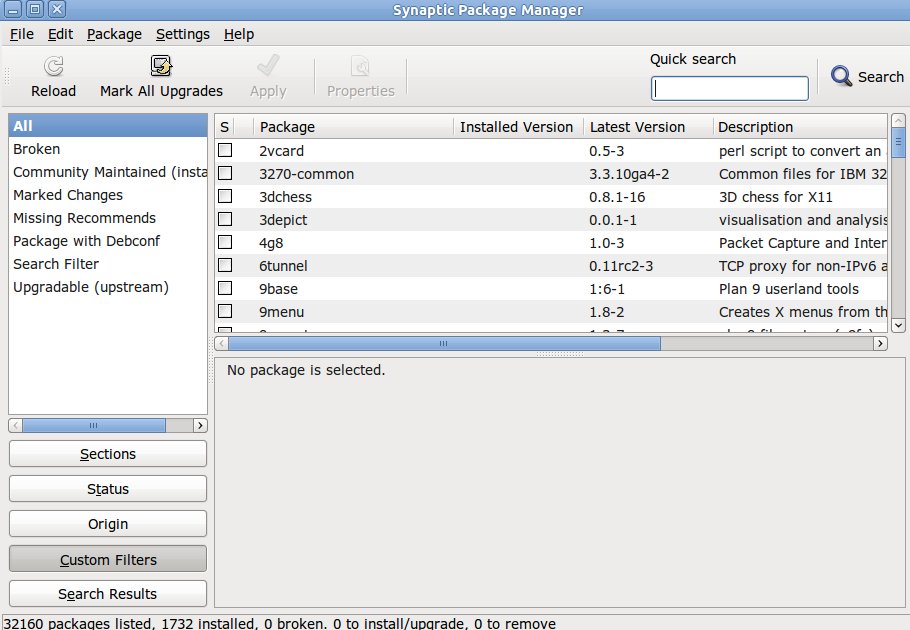Click the package list scroll up arrow
The height and width of the screenshot is (630, 910).
pyautogui.click(x=898, y=121)
